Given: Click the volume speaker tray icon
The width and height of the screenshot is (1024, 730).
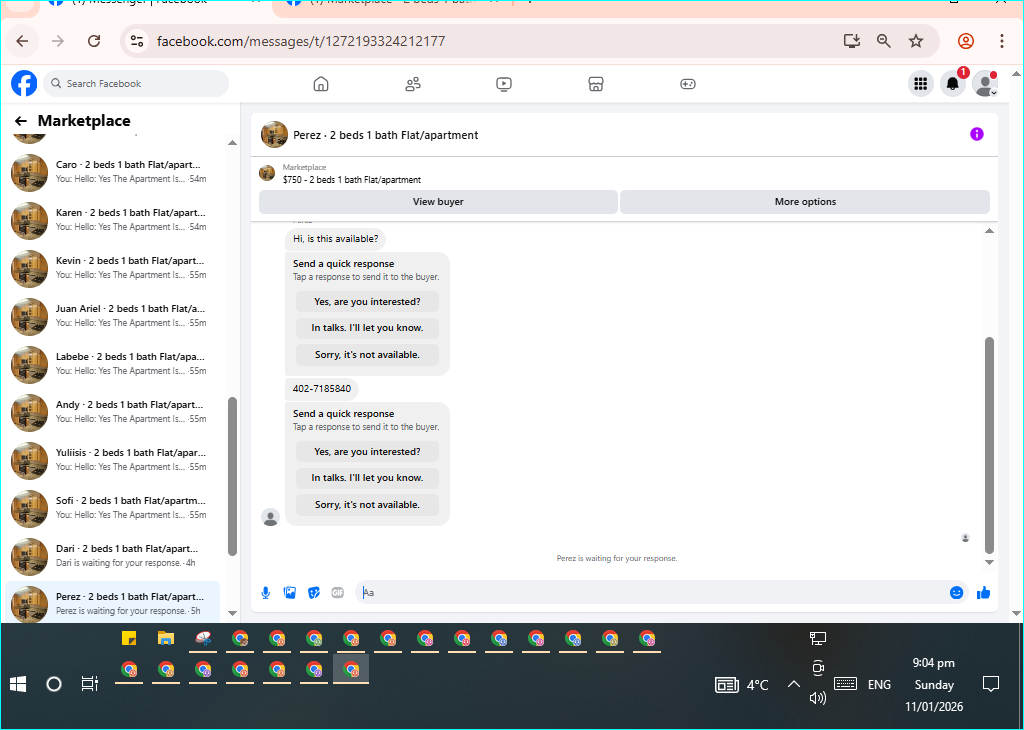Looking at the screenshot, I should (818, 698).
